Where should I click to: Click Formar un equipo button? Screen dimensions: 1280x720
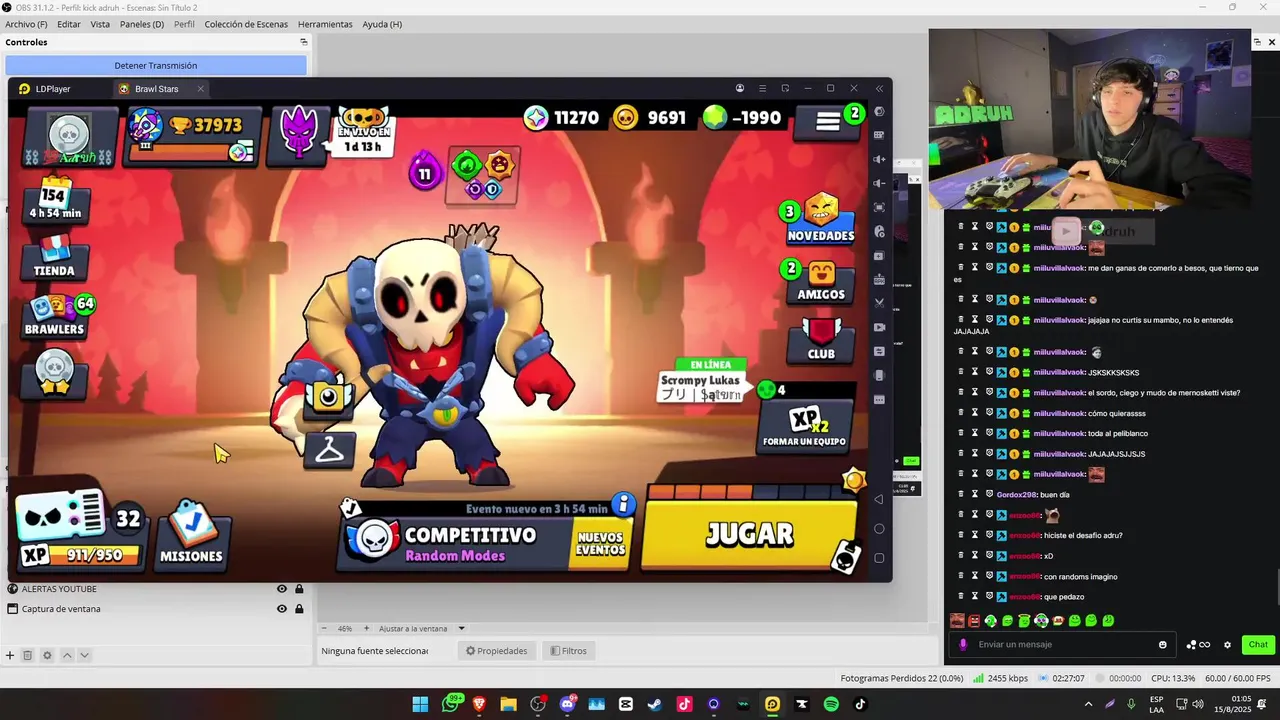tap(805, 427)
